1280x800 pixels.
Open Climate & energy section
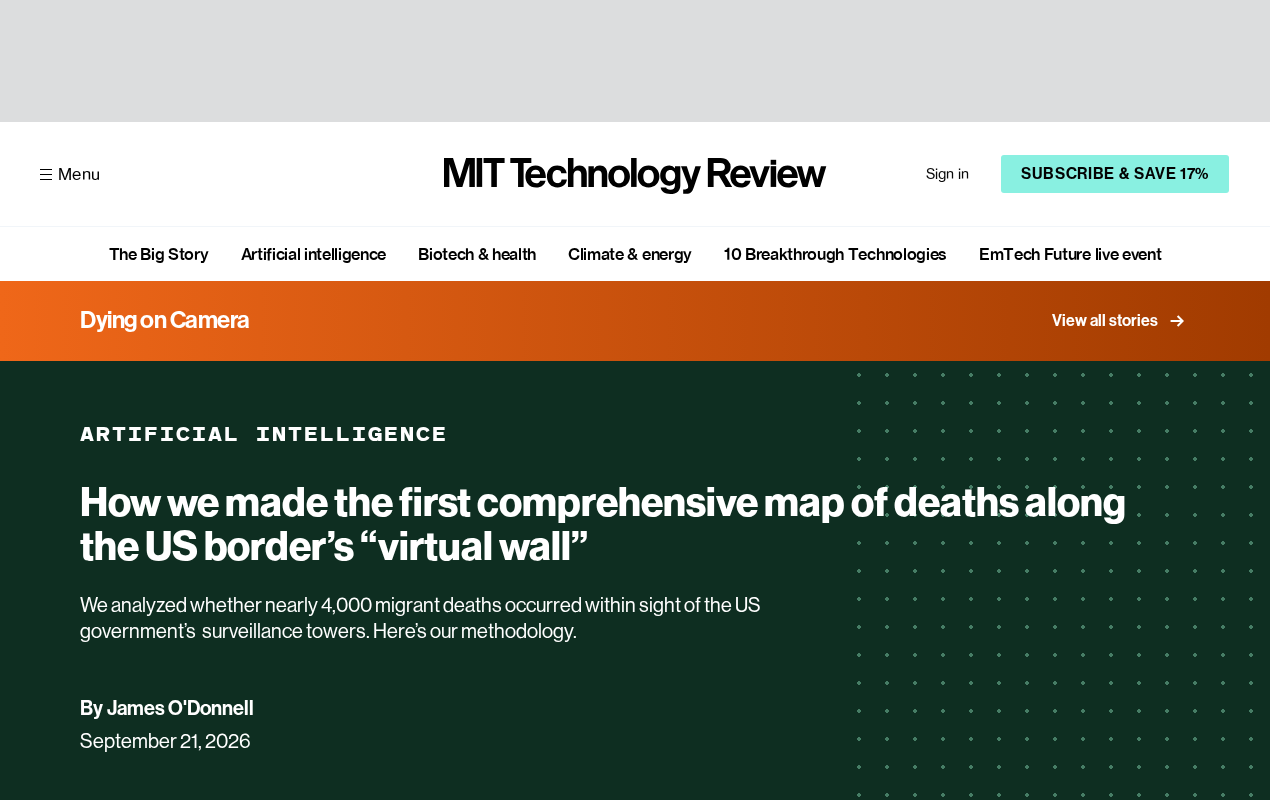point(630,254)
